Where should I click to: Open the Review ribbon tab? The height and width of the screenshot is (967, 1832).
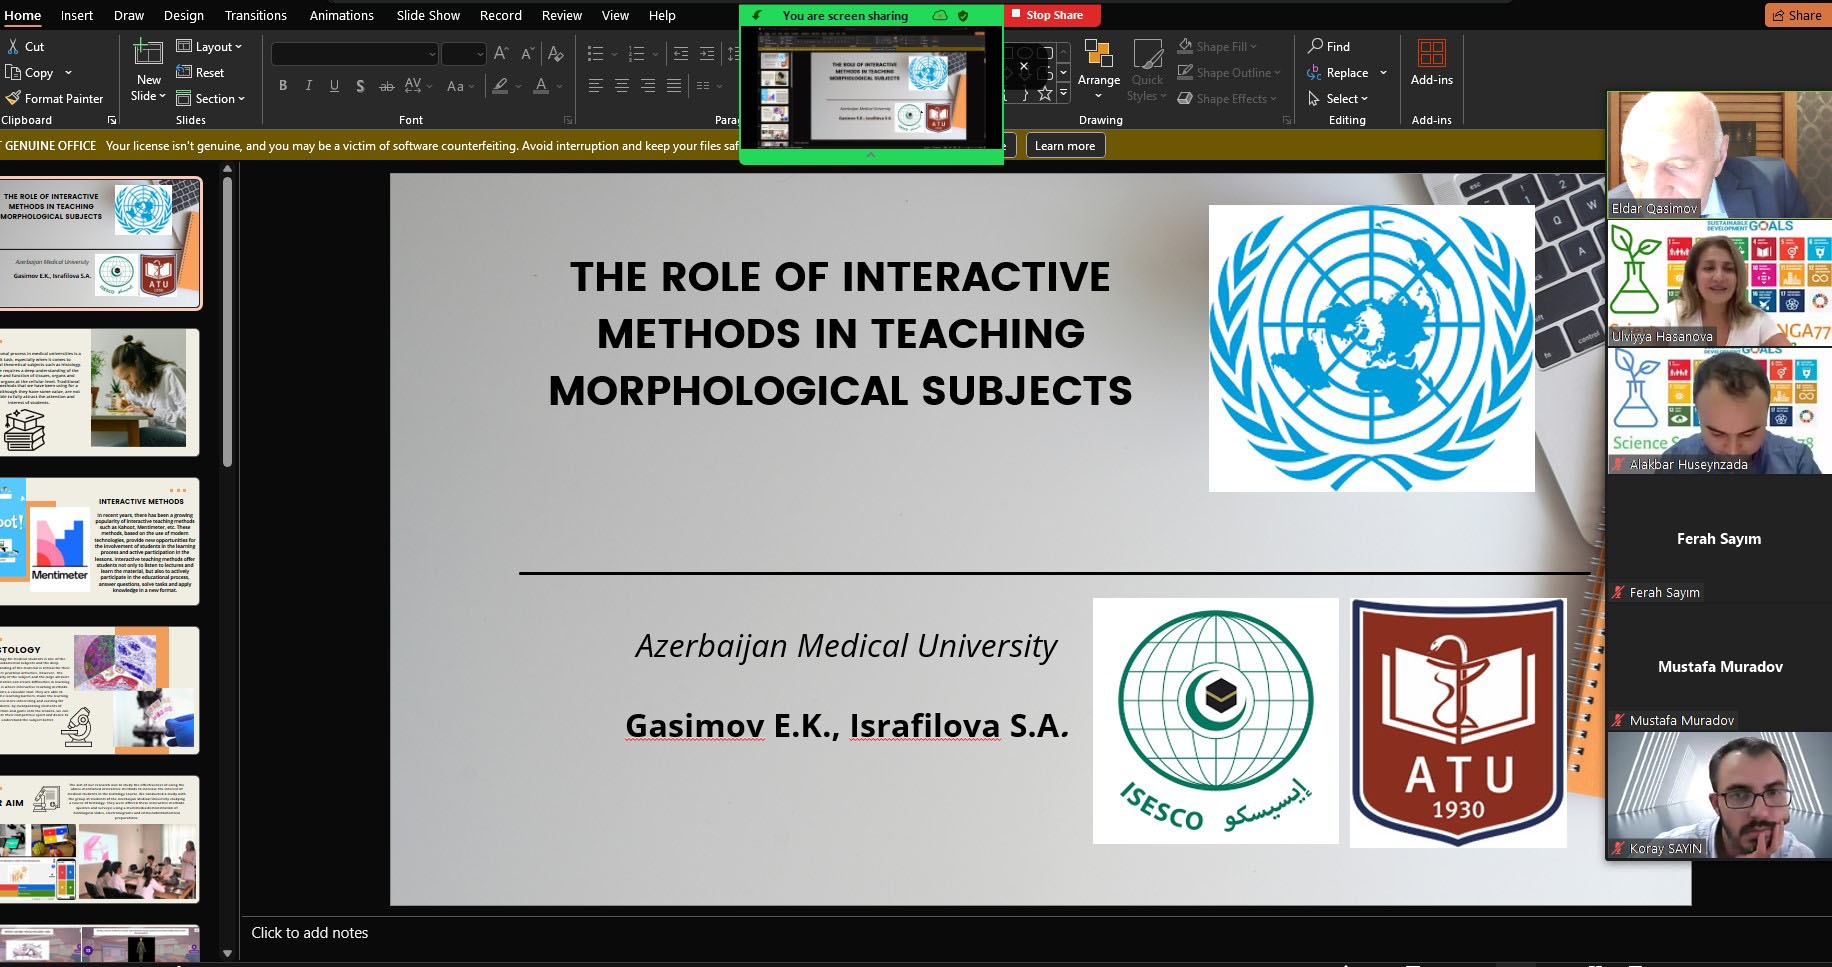point(561,15)
